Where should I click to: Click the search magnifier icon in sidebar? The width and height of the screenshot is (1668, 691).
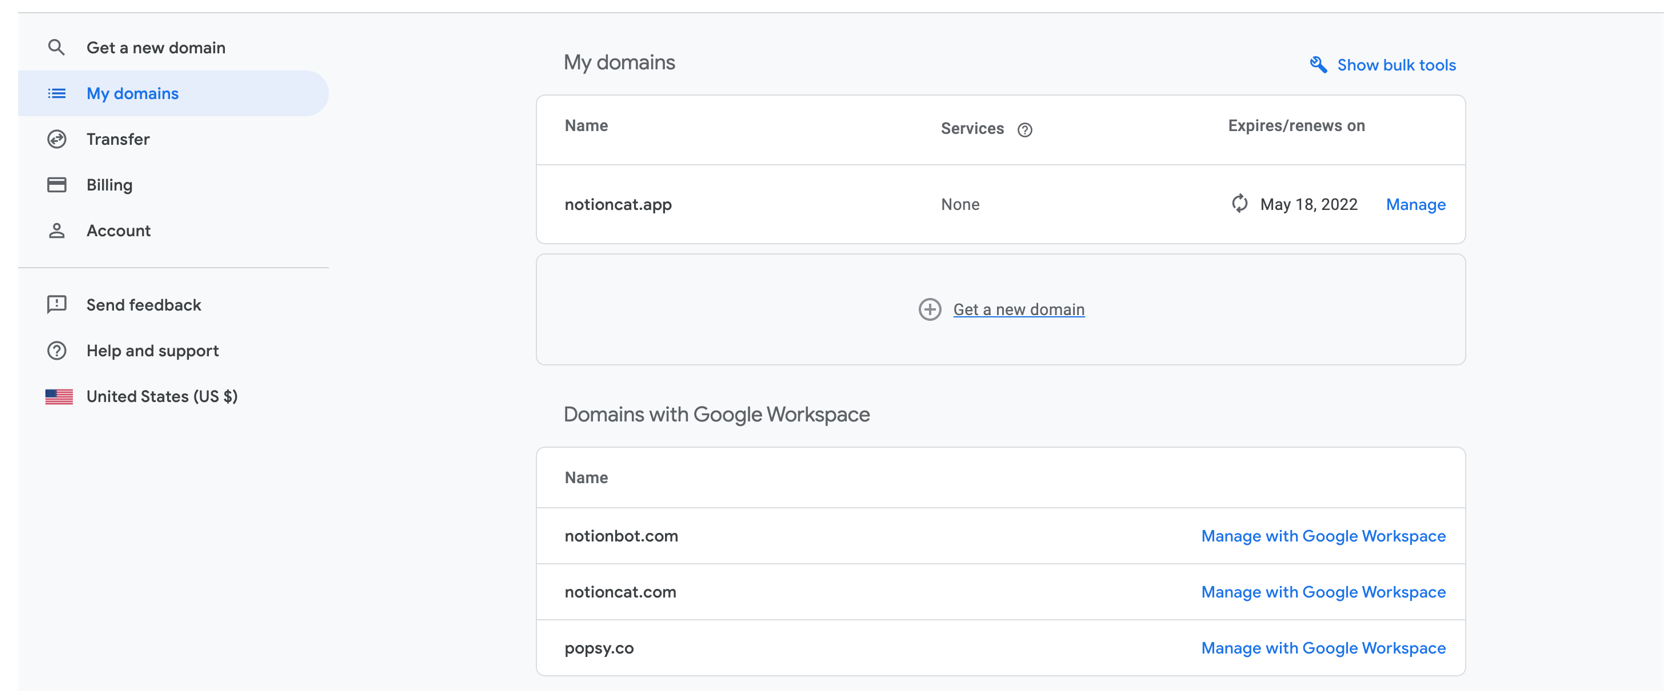[56, 47]
